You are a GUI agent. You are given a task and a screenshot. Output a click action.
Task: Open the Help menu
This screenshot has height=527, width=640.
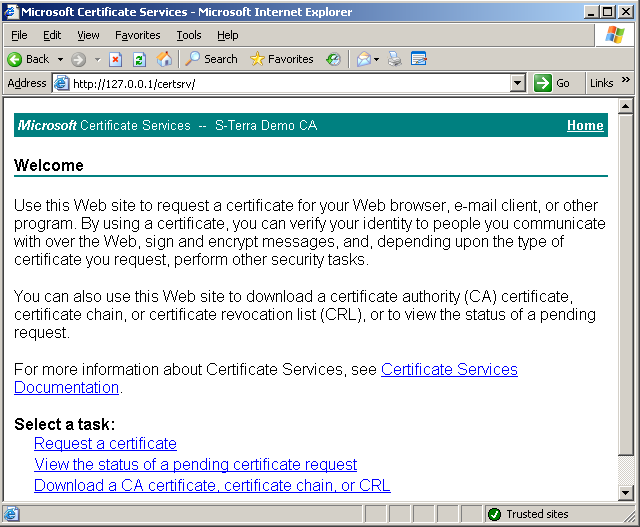point(227,36)
